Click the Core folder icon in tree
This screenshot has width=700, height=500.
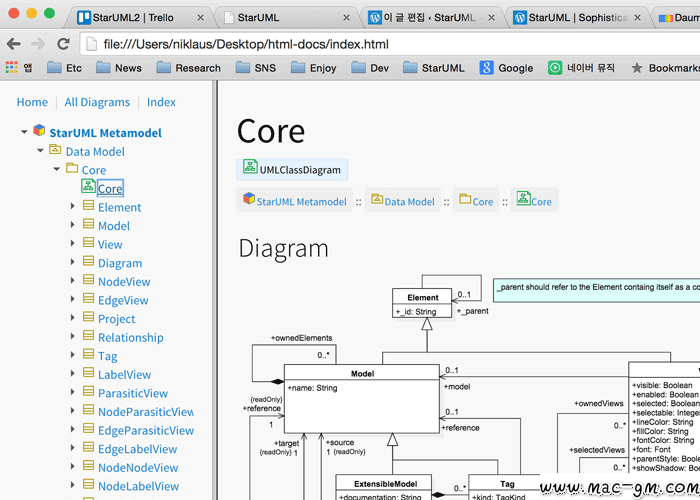pyautogui.click(x=71, y=168)
